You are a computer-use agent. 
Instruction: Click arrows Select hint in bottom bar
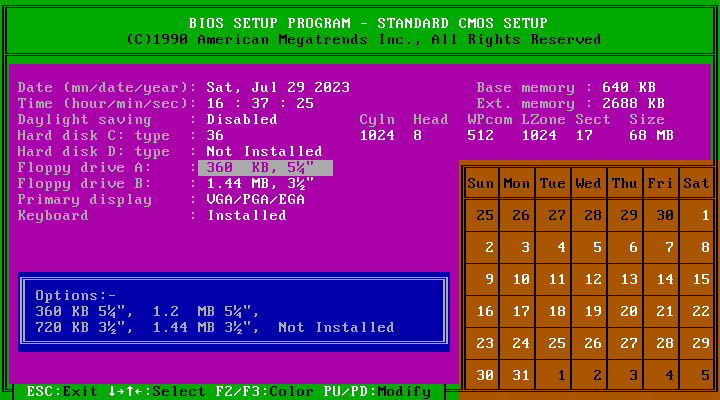(157, 391)
